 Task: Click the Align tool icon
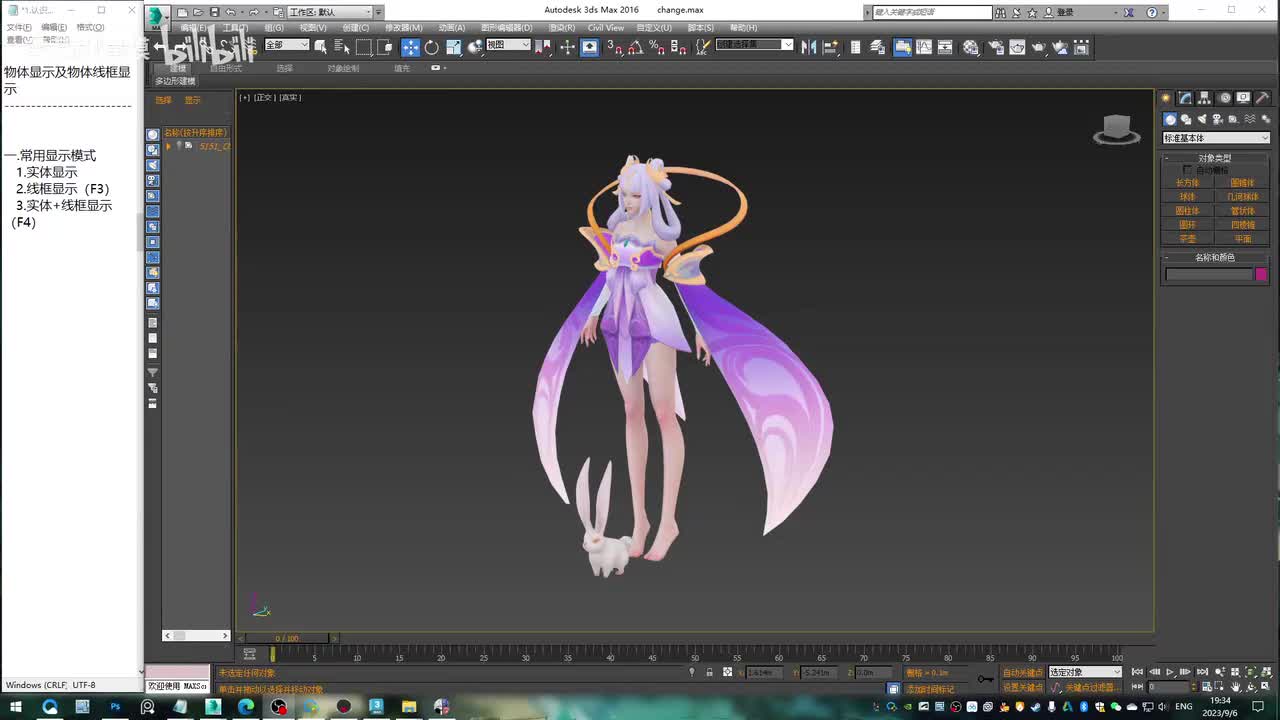(830, 47)
